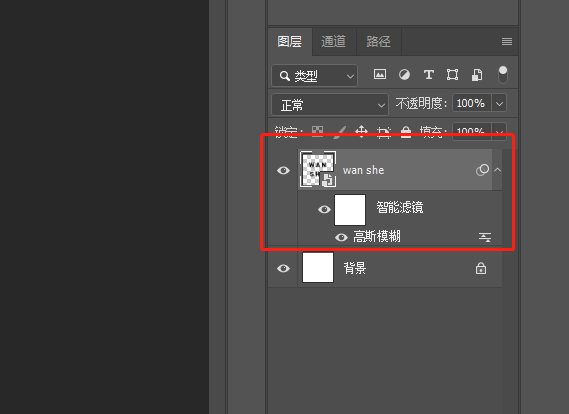
Task: Open the layers panel flyout menu
Action: 507,42
